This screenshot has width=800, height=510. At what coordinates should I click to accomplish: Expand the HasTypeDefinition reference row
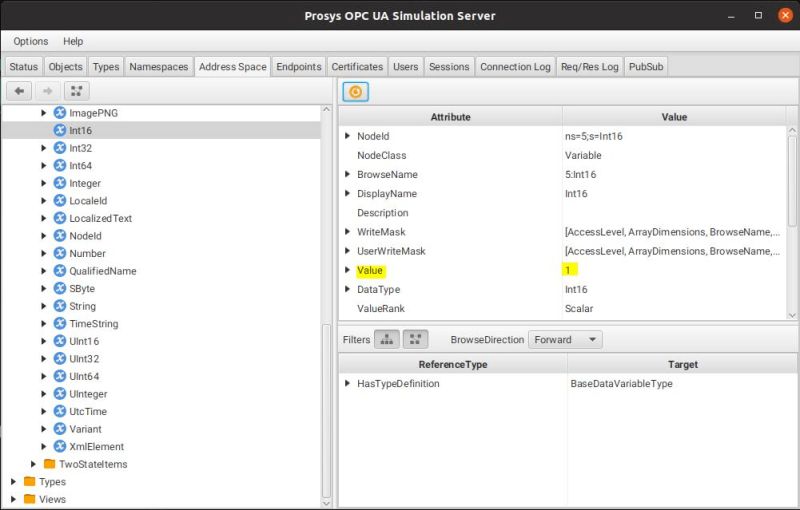pyautogui.click(x=347, y=383)
